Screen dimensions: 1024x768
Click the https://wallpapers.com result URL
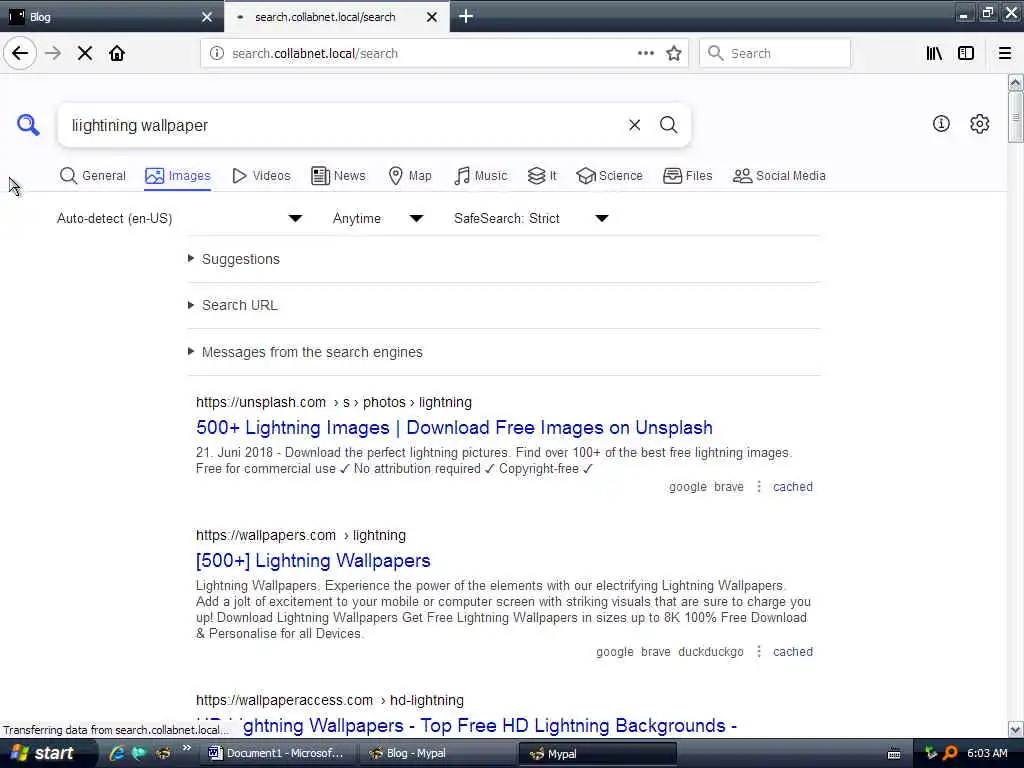tap(300, 536)
